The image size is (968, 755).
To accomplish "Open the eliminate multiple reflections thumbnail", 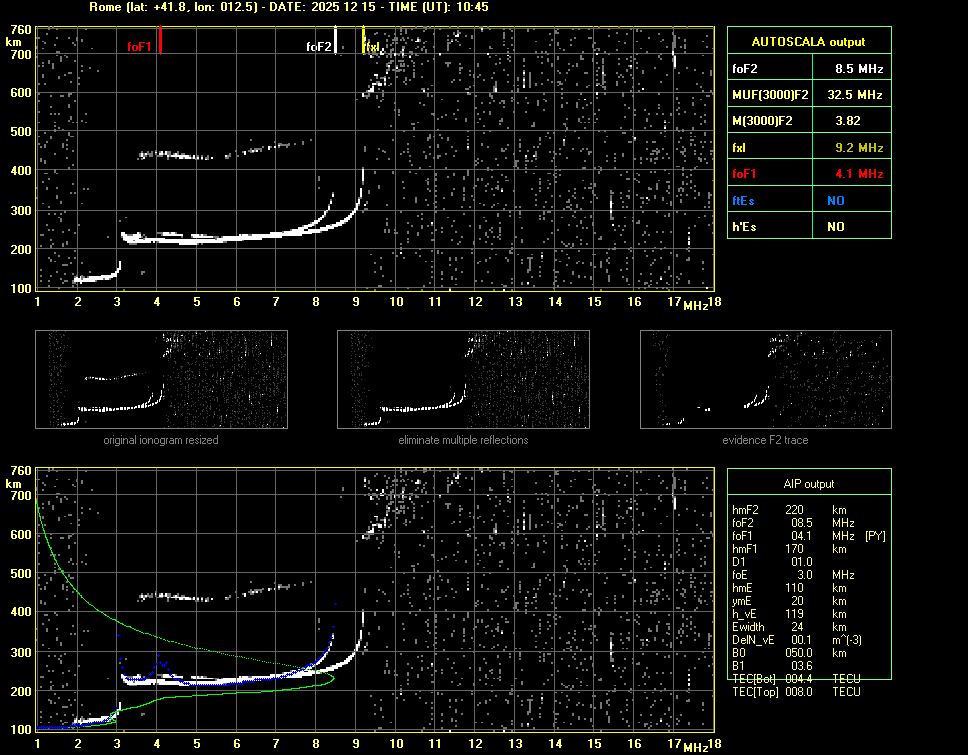I will pyautogui.click(x=463, y=379).
